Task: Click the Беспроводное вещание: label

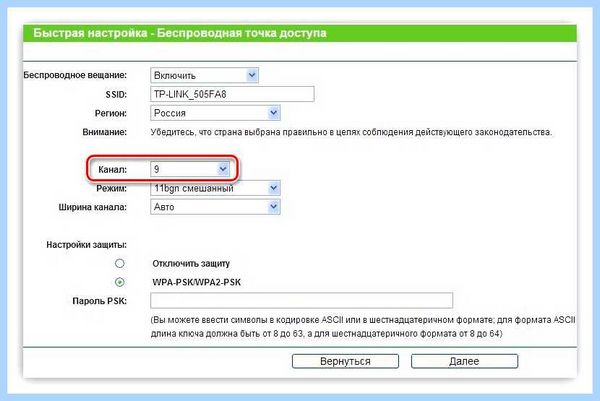Action: click(x=75, y=75)
